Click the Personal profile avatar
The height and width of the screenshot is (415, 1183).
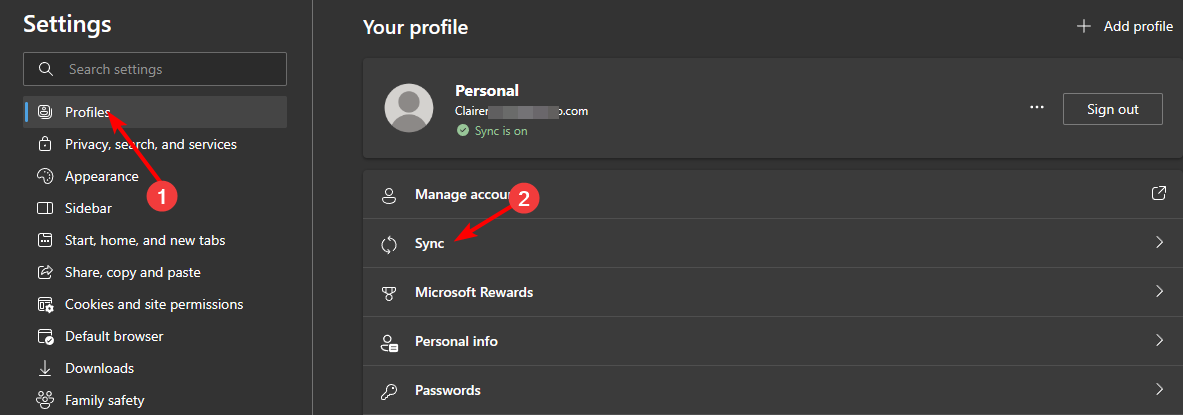point(409,109)
